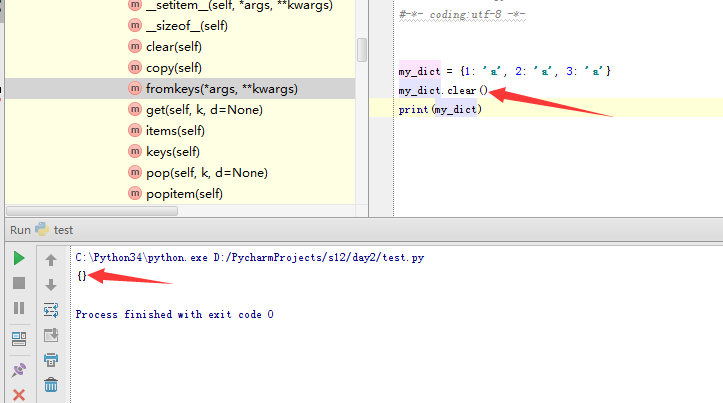Viewport: 723px width, 403px height.
Task: Click the green Run (rerun) button
Action: point(19,258)
